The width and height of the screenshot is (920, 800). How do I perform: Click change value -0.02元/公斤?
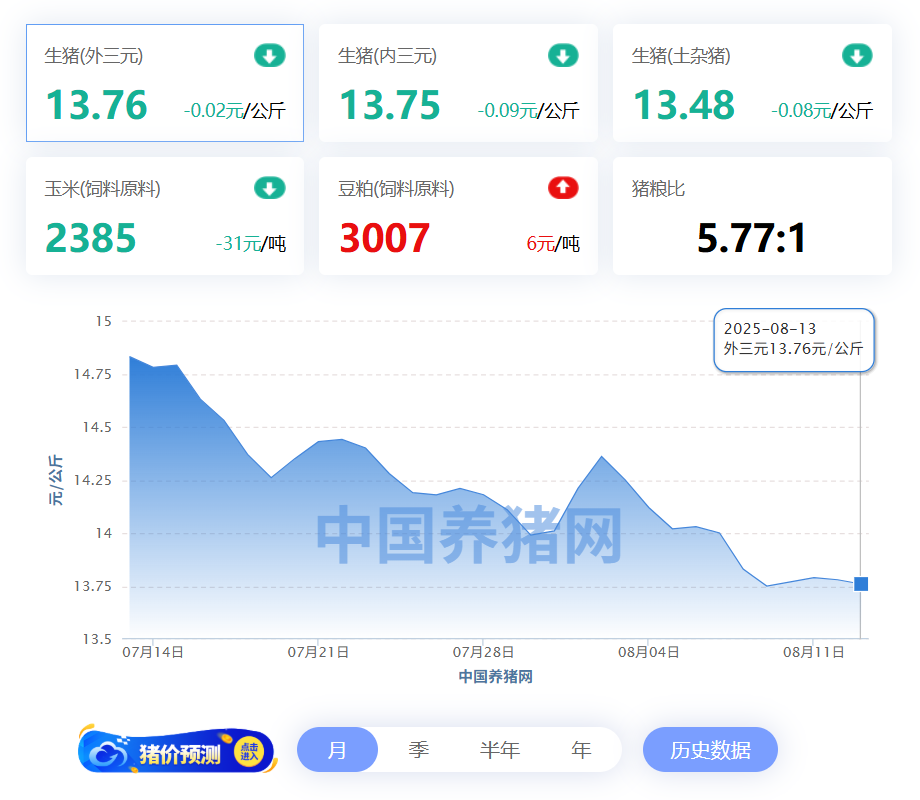[235, 110]
